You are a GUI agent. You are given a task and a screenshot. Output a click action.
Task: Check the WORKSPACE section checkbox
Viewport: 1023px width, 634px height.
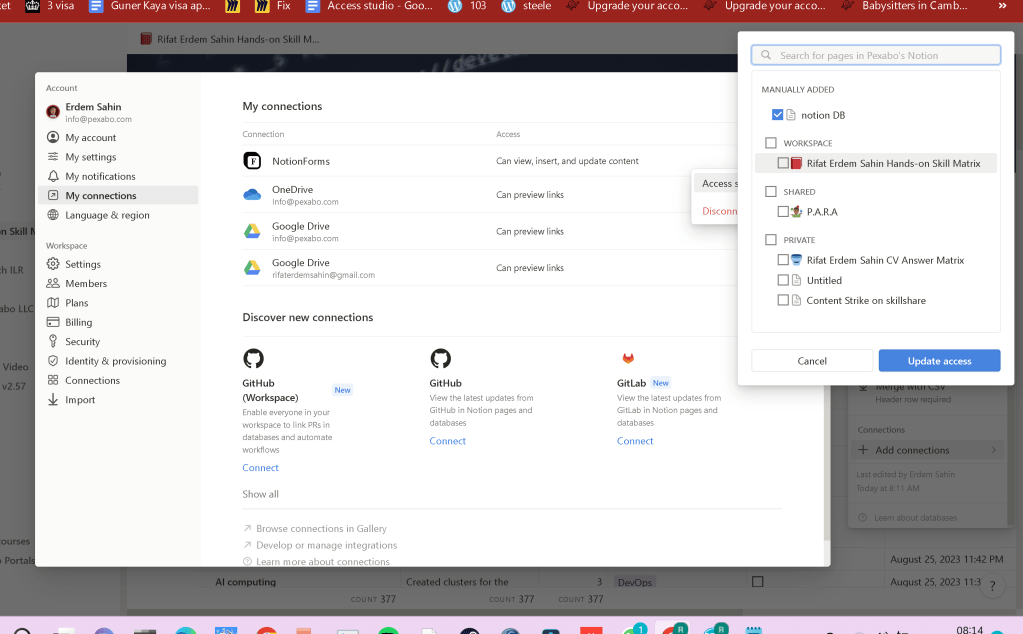(x=771, y=143)
